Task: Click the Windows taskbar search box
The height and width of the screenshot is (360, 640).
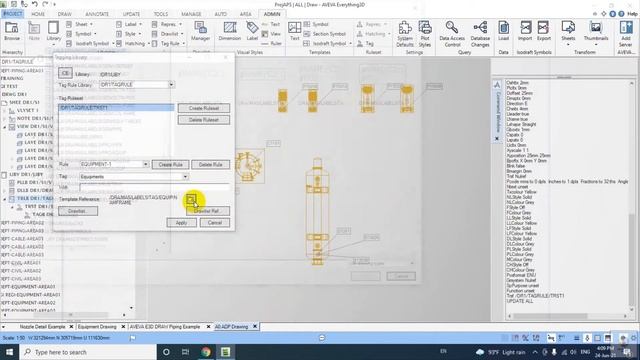Action: 88,352
